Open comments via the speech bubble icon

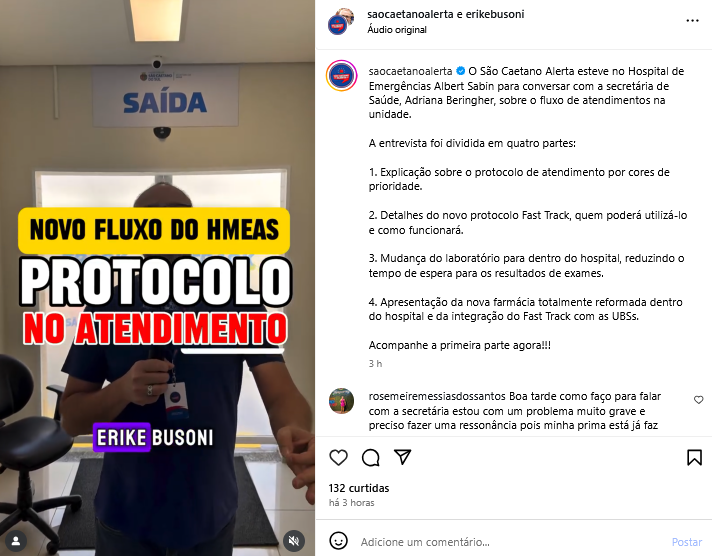coord(371,457)
